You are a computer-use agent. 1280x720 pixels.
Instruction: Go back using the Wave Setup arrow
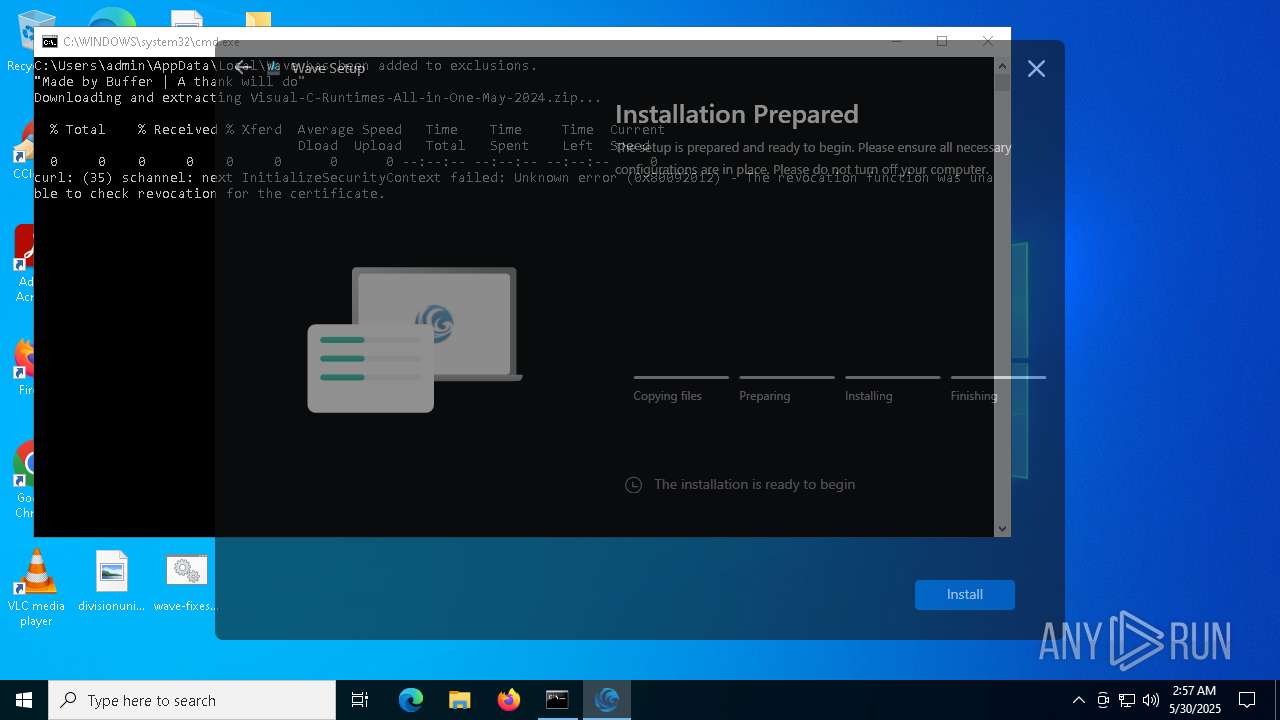[x=242, y=68]
